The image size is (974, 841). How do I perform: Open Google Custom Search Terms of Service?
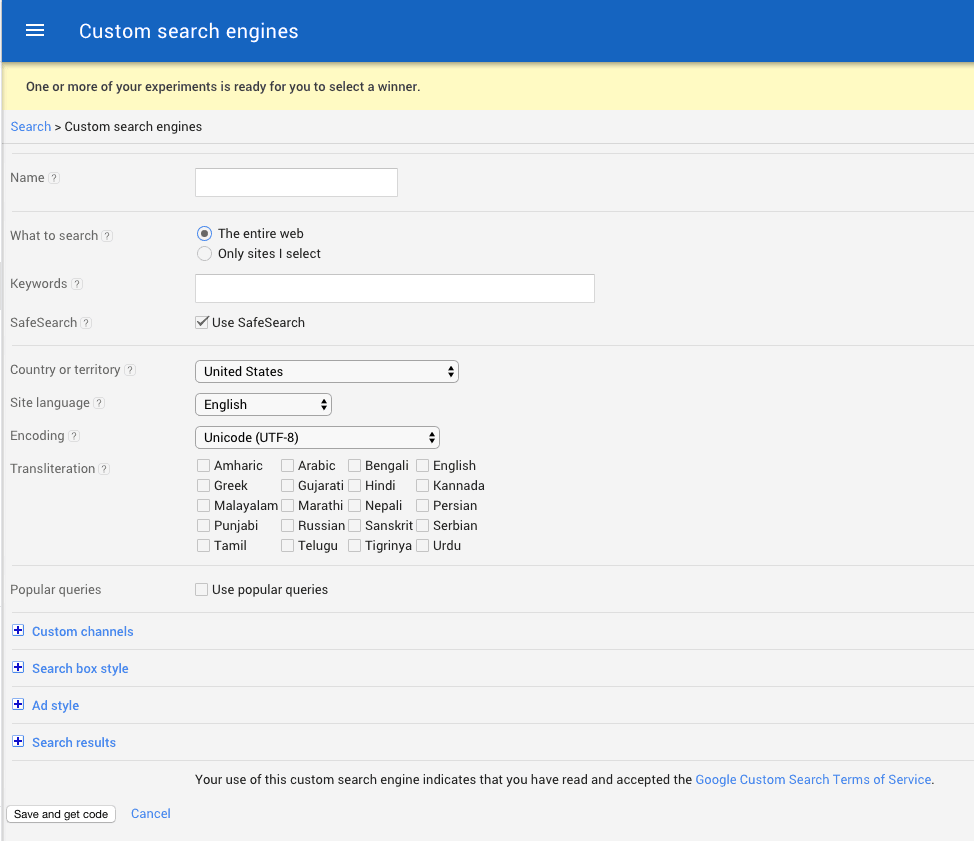(x=813, y=780)
